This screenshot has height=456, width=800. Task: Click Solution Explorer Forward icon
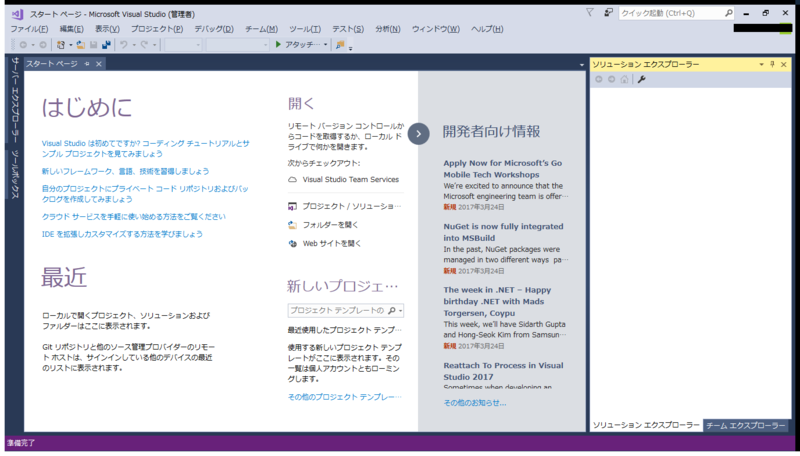[611, 79]
